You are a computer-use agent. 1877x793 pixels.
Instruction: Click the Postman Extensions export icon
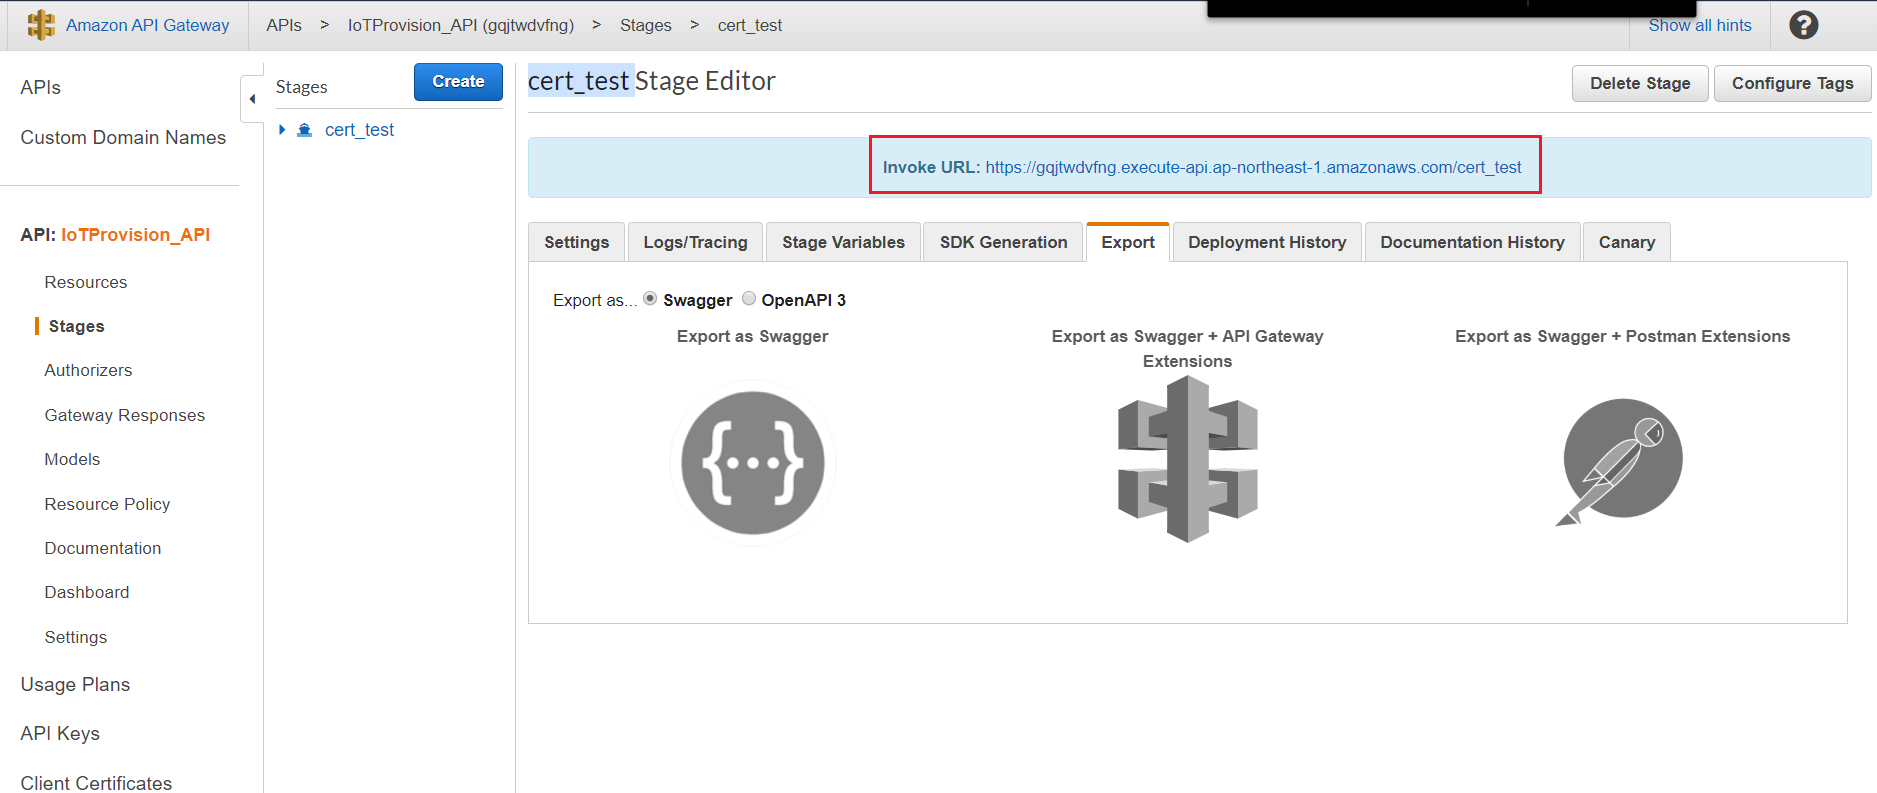pyautogui.click(x=1620, y=461)
